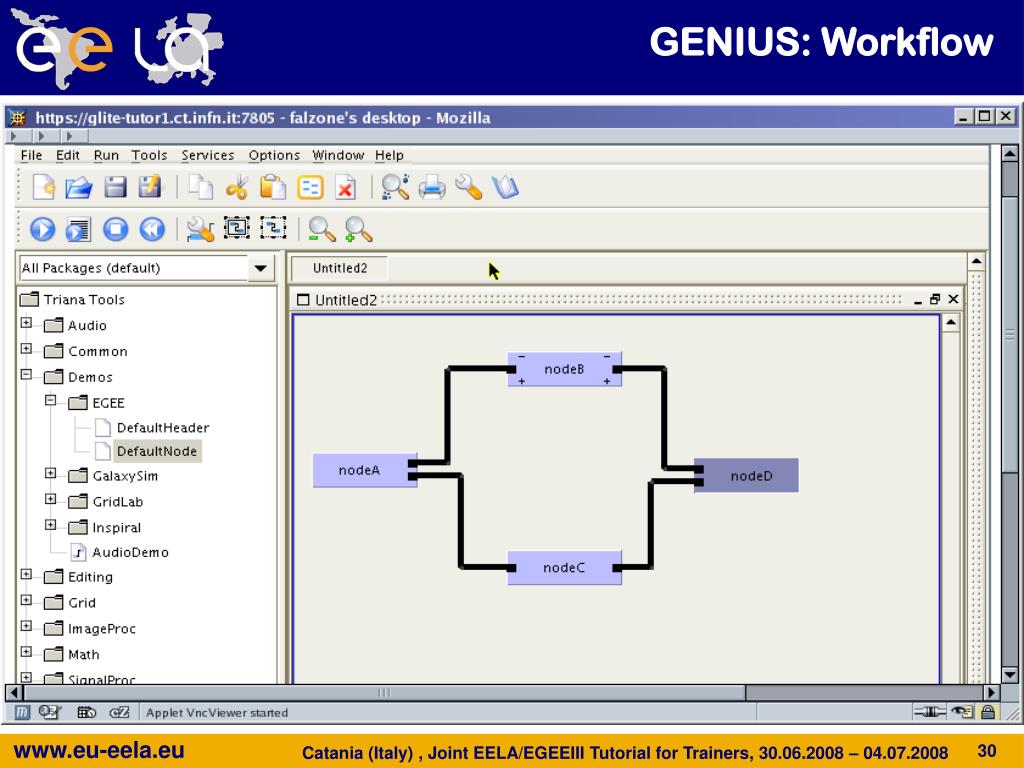The image size is (1024, 768).
Task: Select the Triana Tools root folder
Action: click(84, 300)
